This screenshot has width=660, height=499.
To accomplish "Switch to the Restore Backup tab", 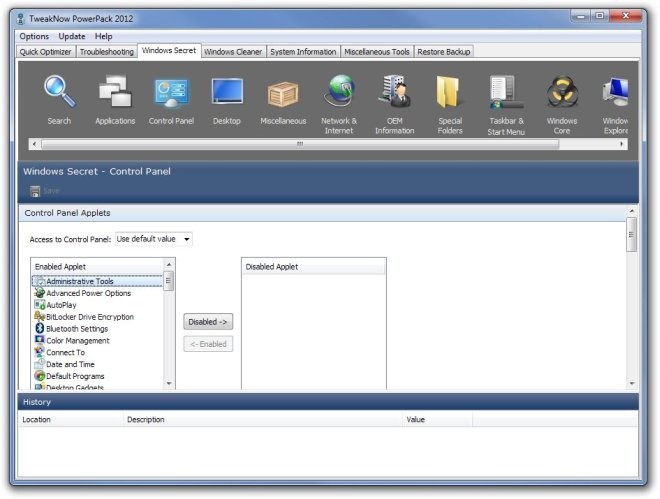I will (x=444, y=52).
